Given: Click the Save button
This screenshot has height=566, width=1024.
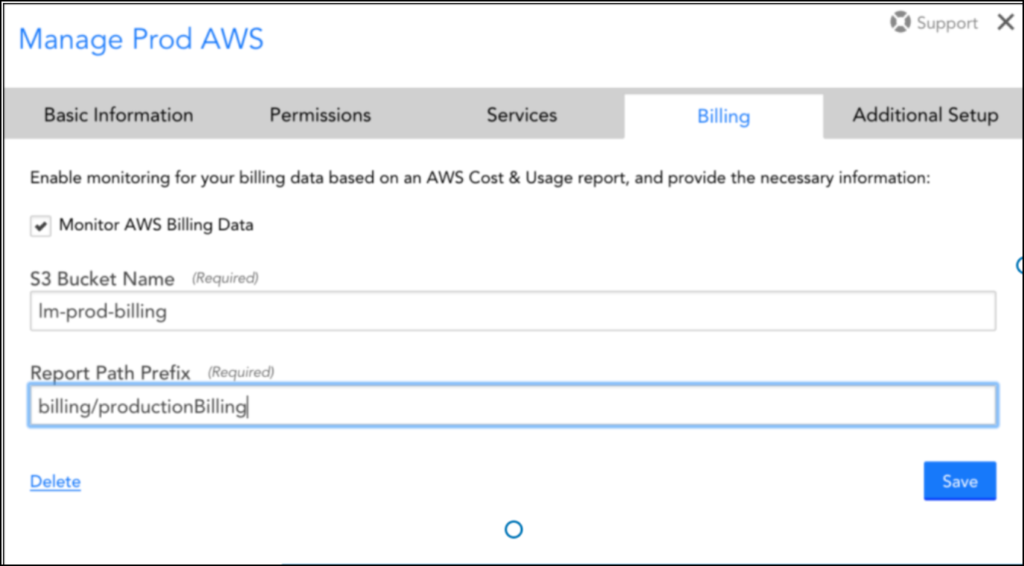Looking at the screenshot, I should [x=959, y=481].
